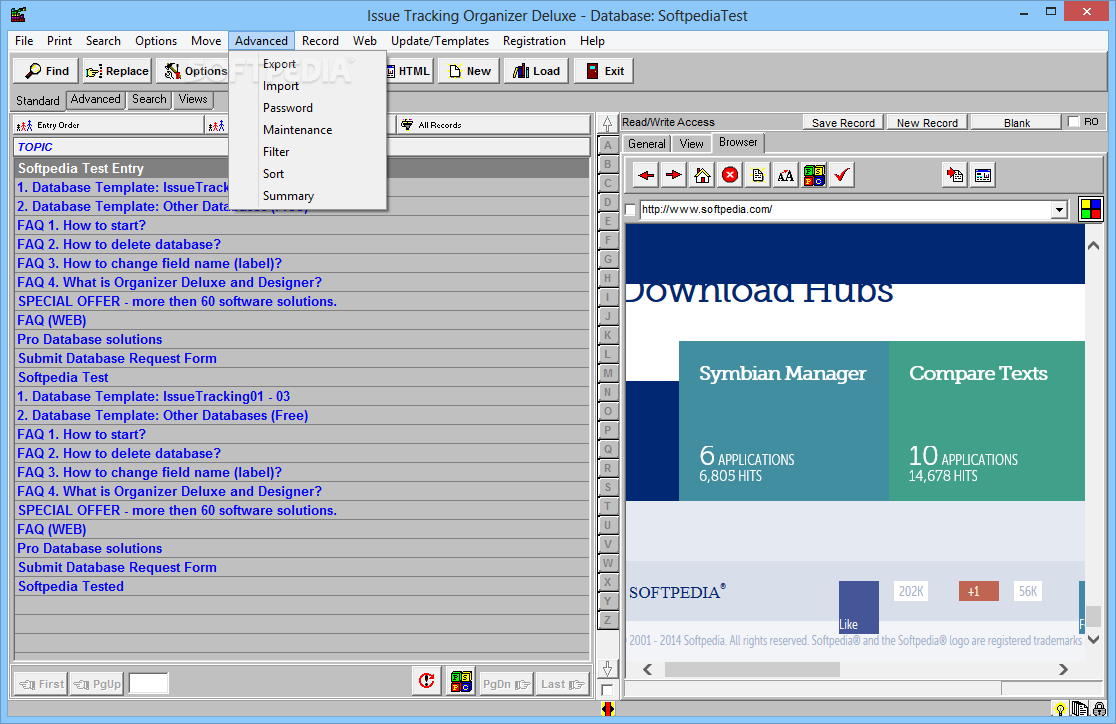This screenshot has height=724, width=1116.
Task: Go forward with the red right arrow
Action: pyautogui.click(x=674, y=175)
